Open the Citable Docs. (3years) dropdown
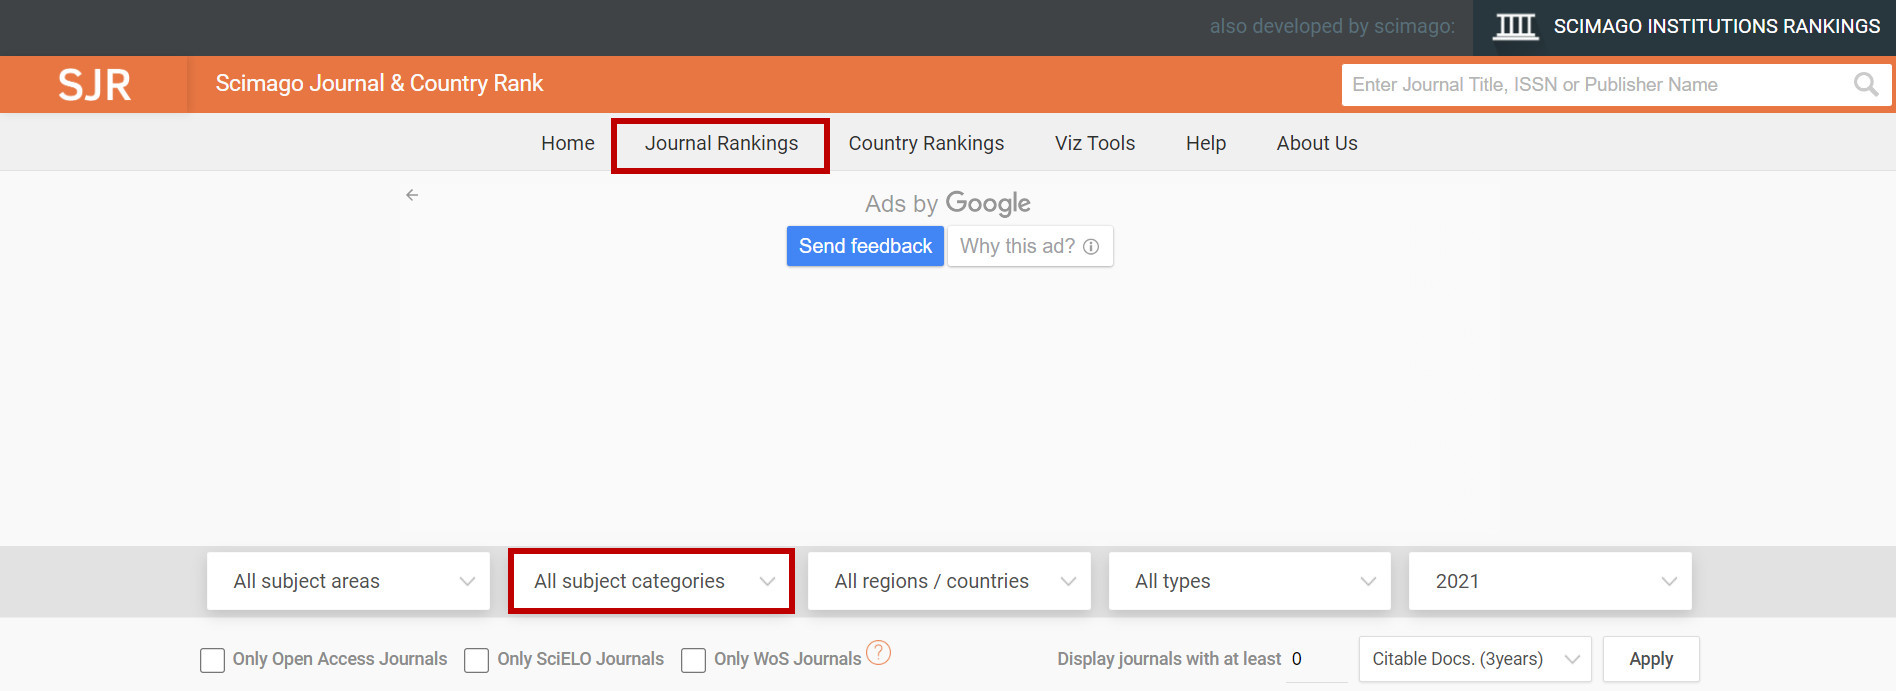This screenshot has height=691, width=1896. pos(1475,659)
